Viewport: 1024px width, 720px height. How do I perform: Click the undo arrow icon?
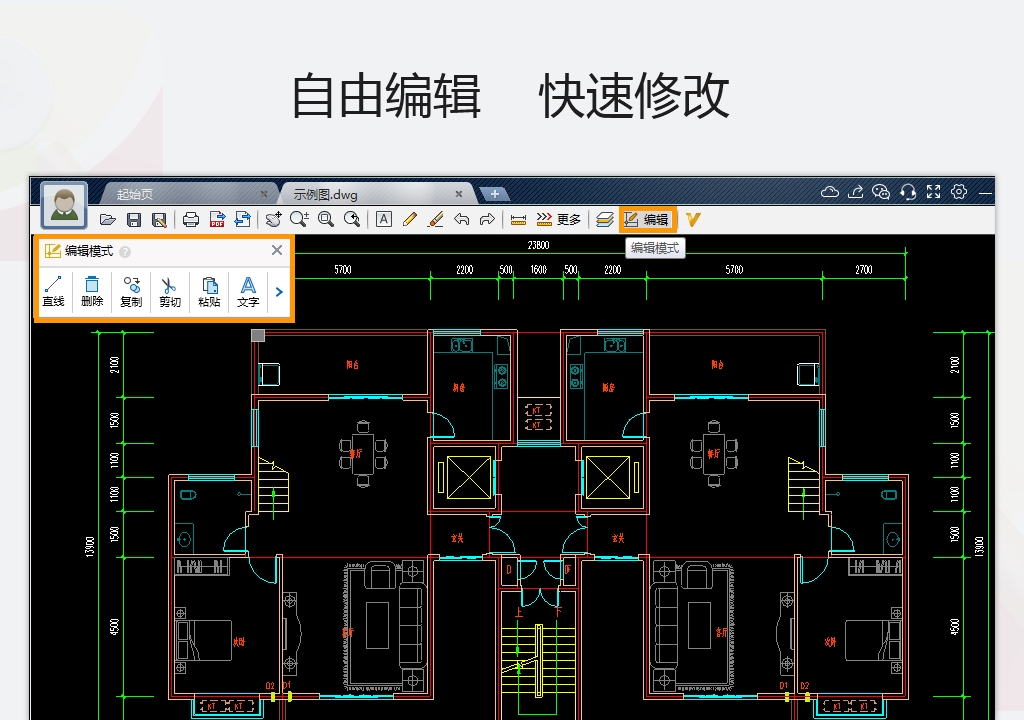[460, 219]
